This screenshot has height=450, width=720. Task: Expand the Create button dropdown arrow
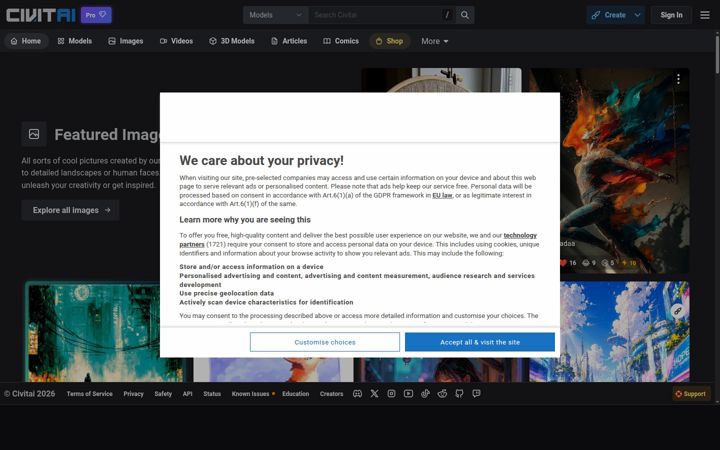click(637, 15)
